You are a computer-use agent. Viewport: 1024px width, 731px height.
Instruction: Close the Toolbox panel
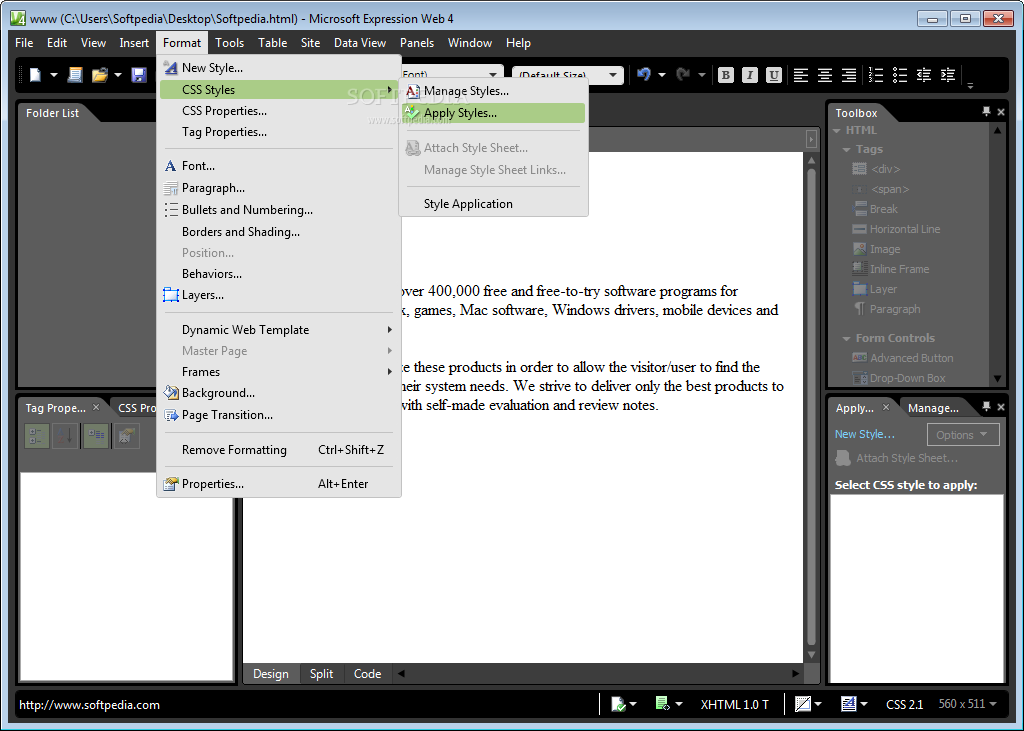(x=1001, y=112)
